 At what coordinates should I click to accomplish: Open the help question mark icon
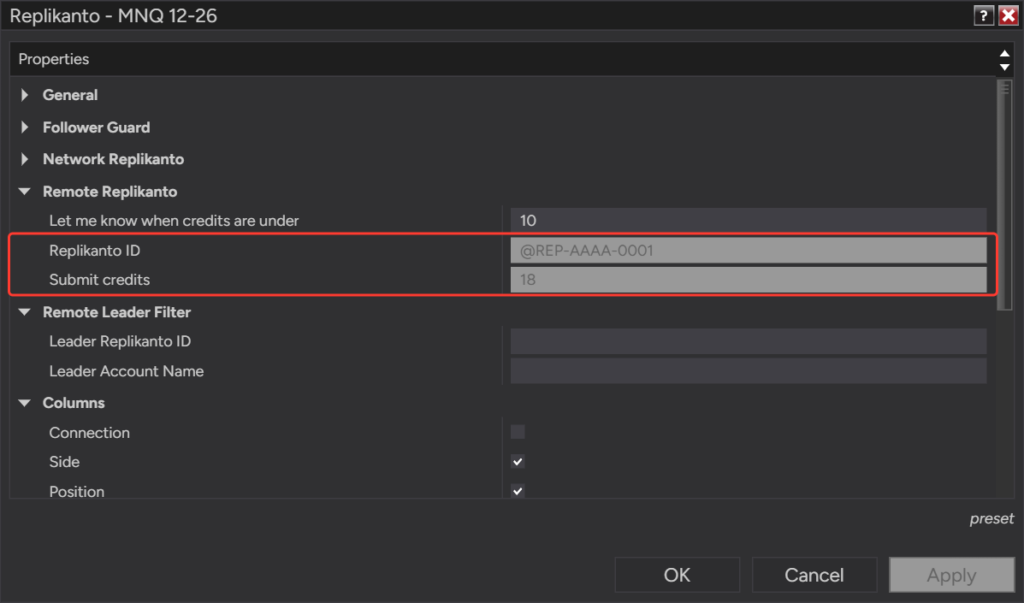983,16
